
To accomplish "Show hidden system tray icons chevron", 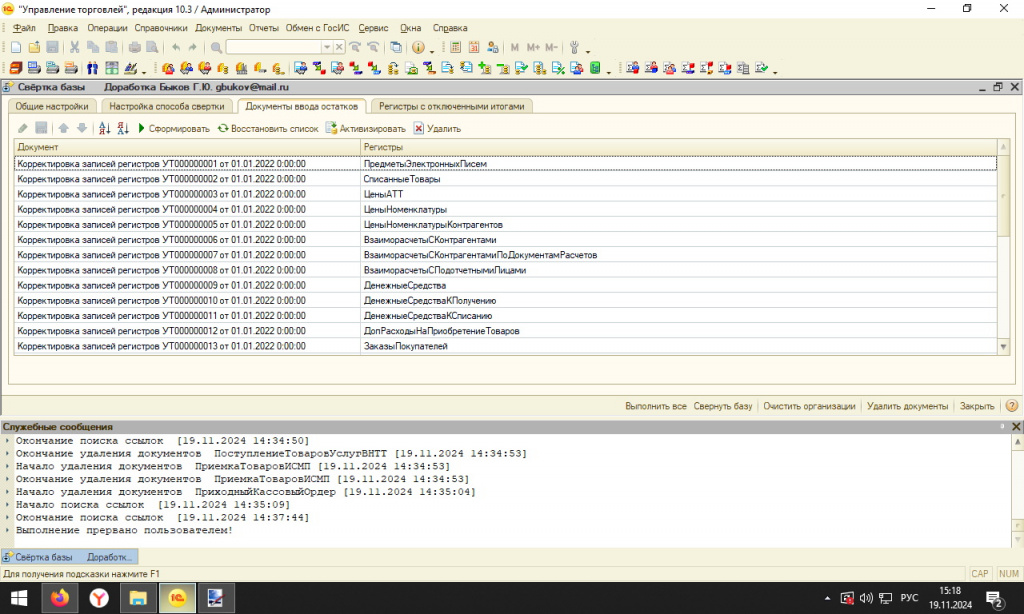I will 827,598.
